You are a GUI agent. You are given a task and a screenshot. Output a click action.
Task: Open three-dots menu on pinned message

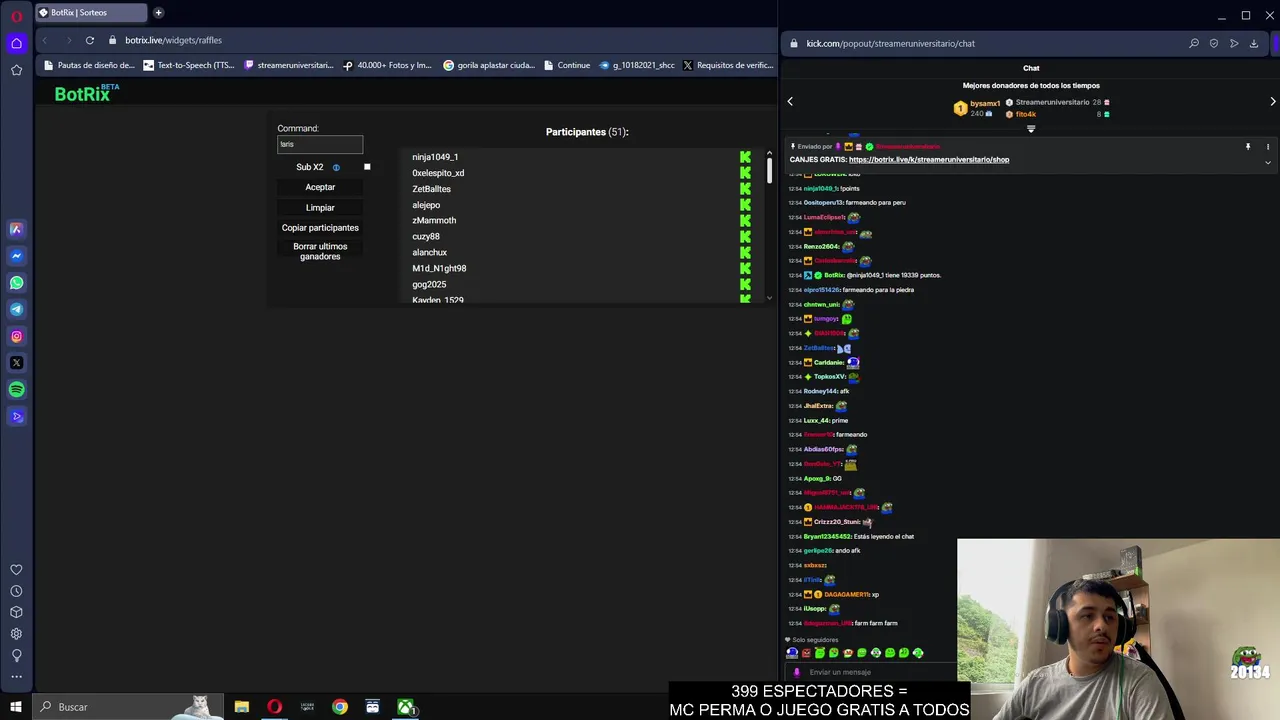tap(1268, 147)
